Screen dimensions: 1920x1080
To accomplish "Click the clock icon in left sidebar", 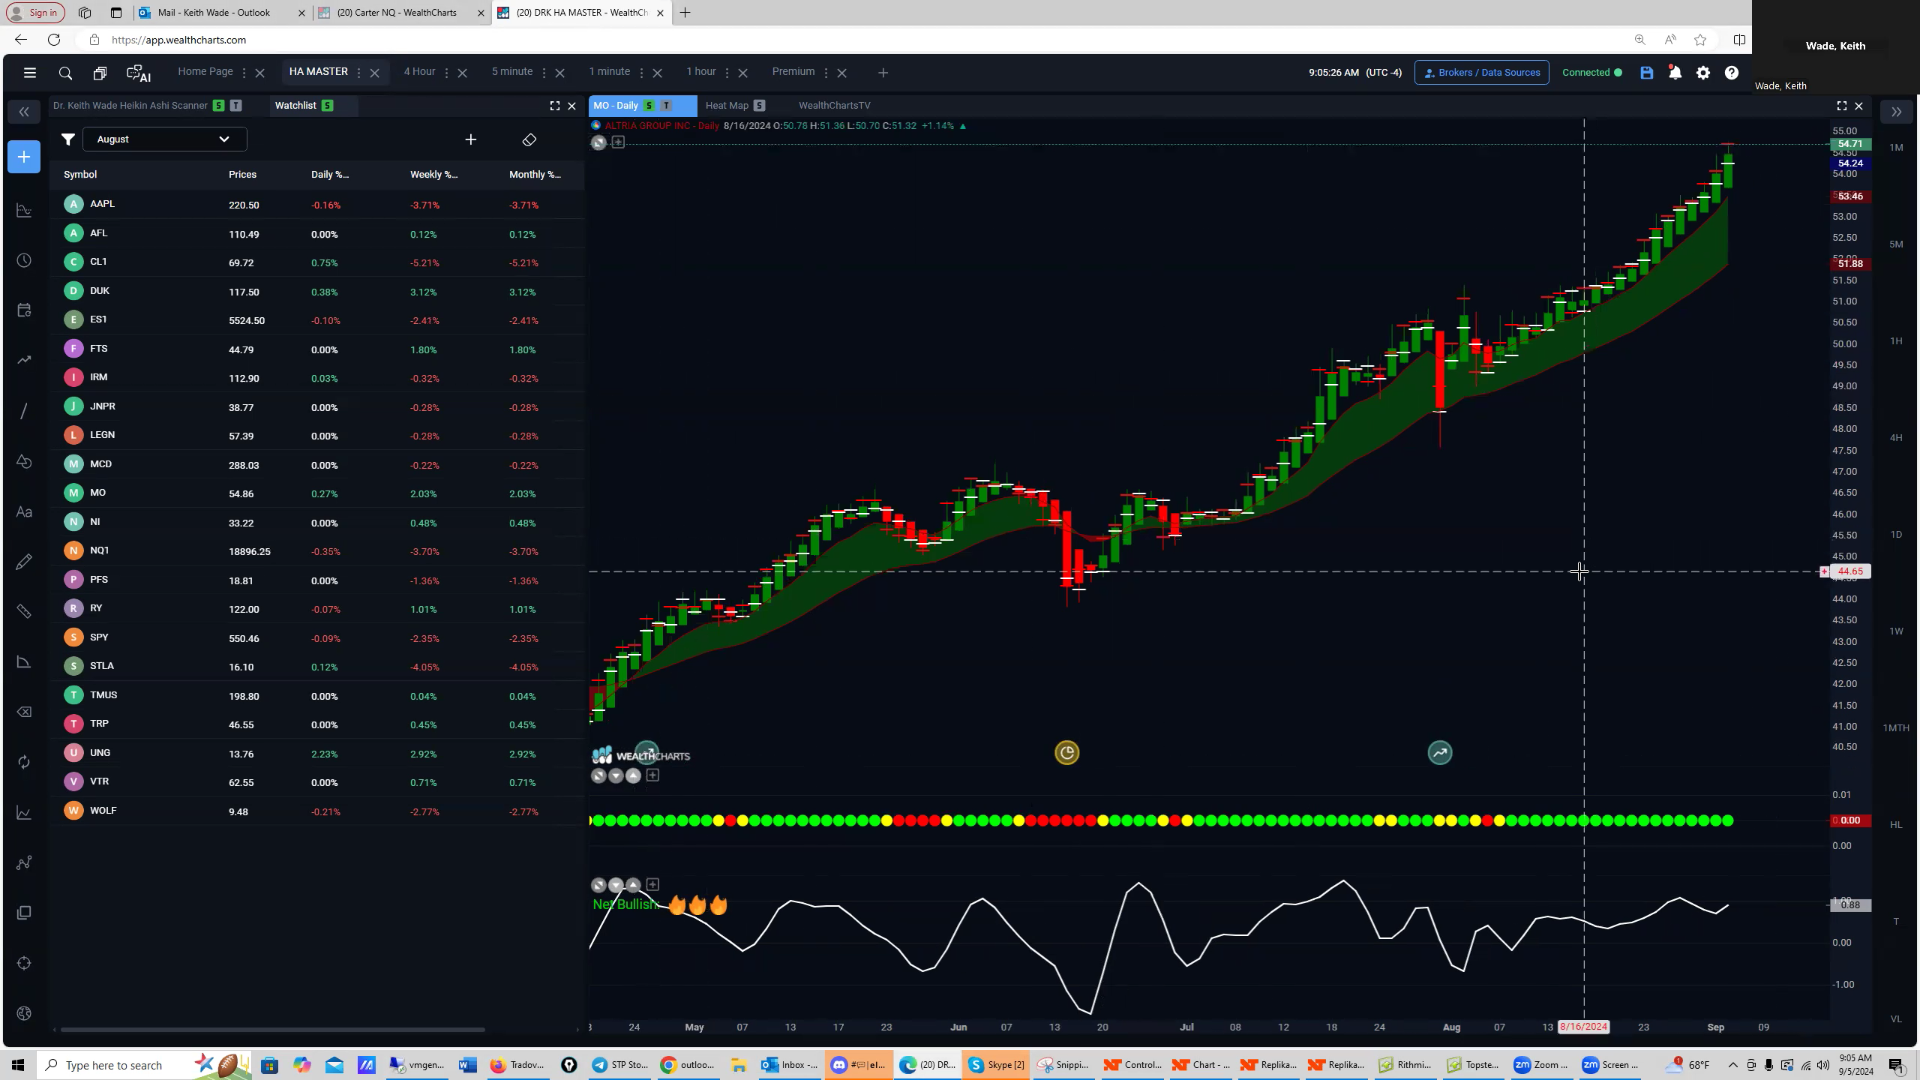I will click(24, 260).
